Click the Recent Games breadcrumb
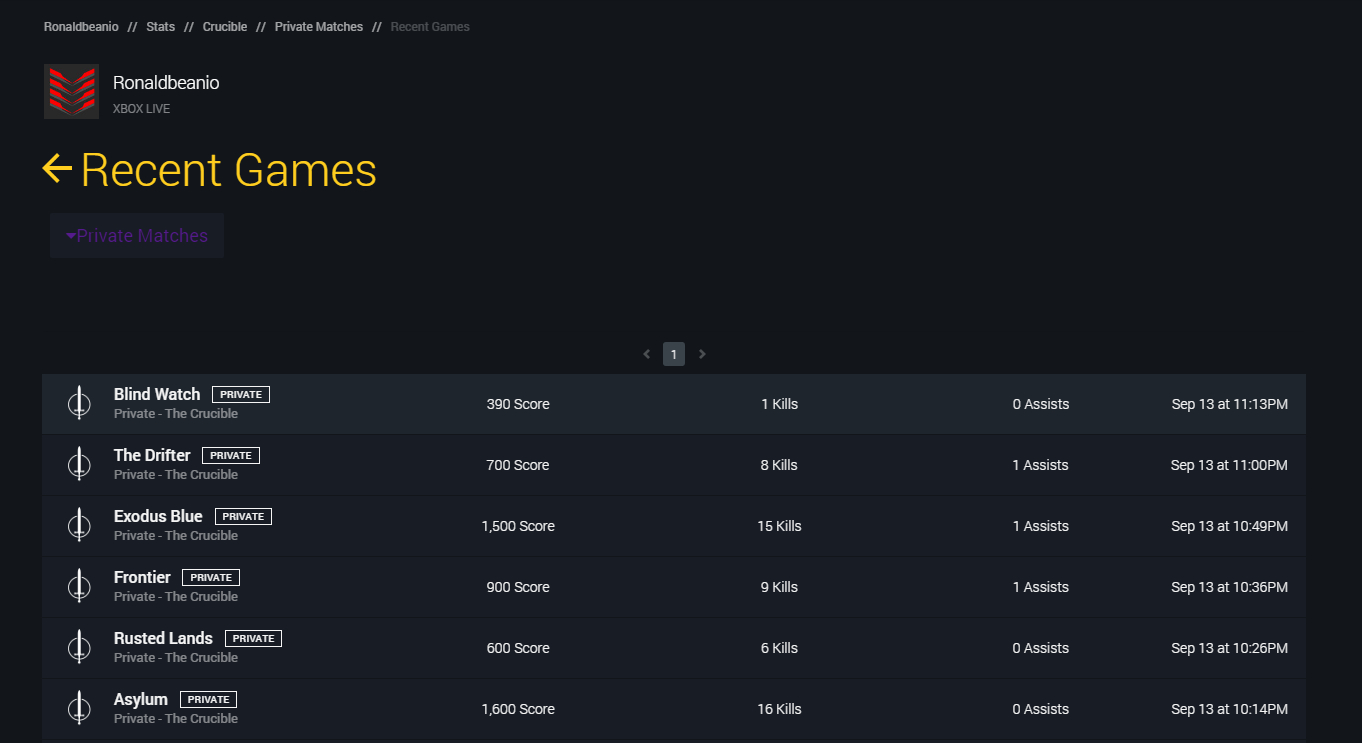 (430, 27)
